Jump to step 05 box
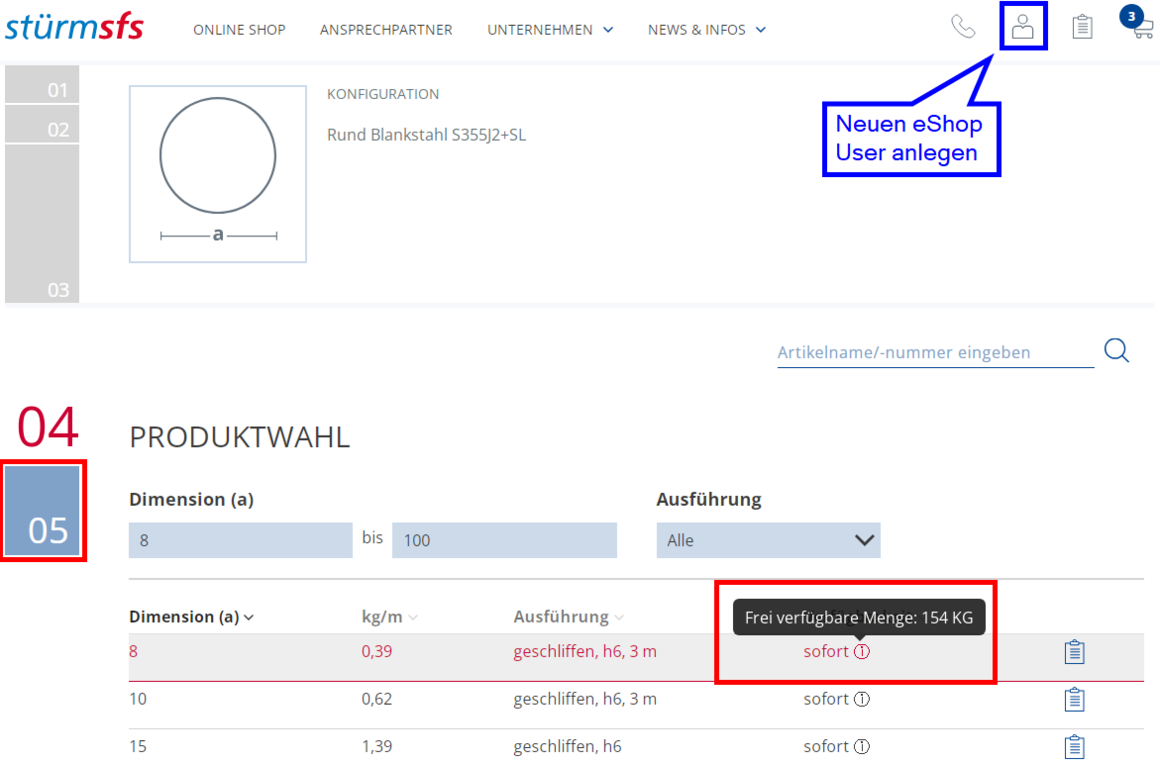The height and width of the screenshot is (762, 1160). (43, 511)
